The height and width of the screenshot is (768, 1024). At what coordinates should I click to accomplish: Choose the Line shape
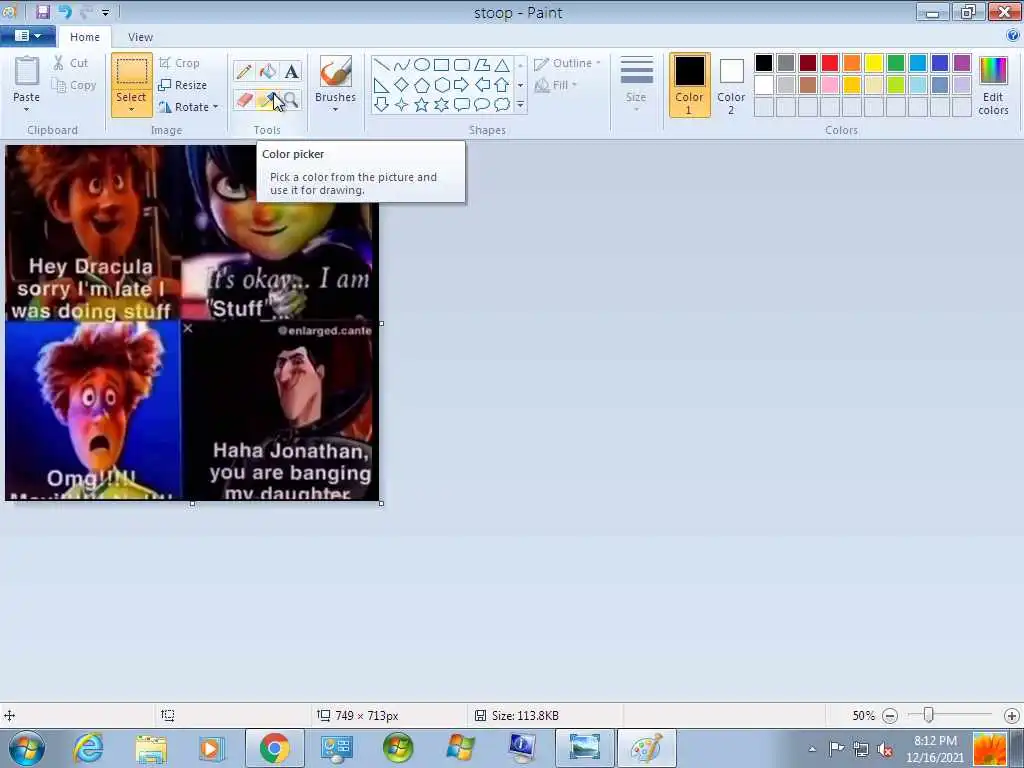(x=381, y=65)
